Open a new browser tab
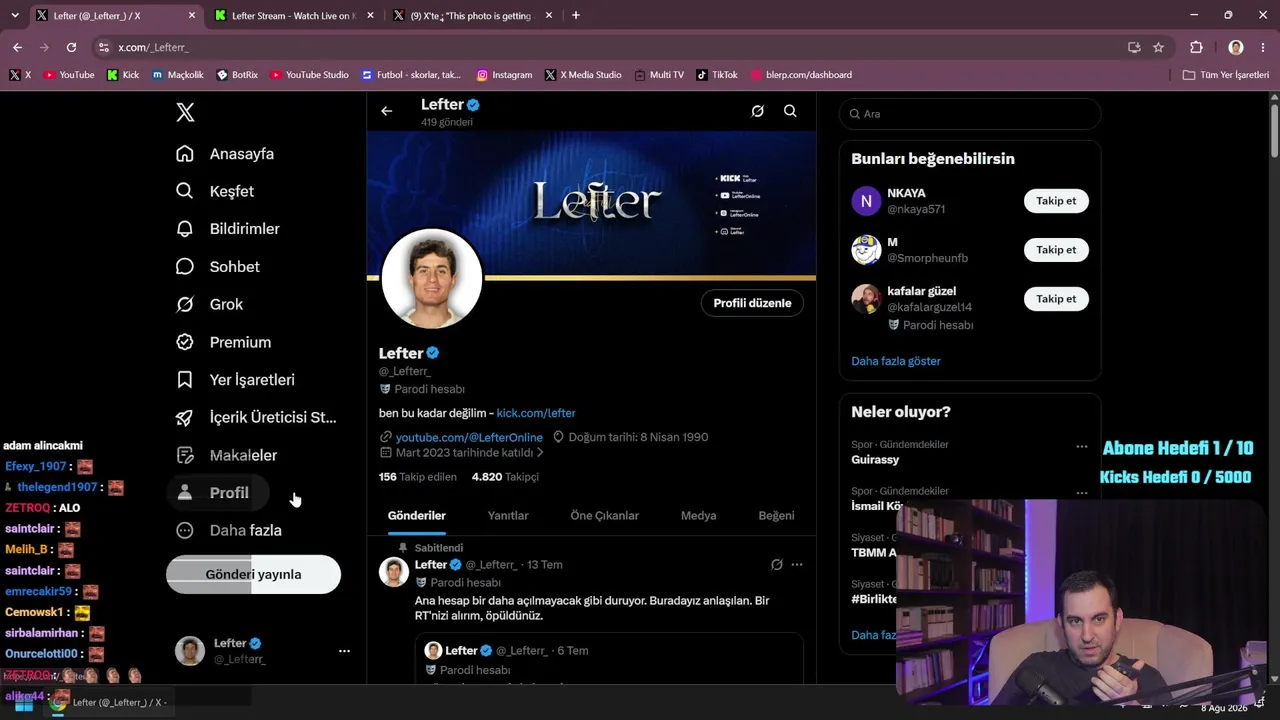Image resolution: width=1280 pixels, height=720 pixels. pos(575,16)
